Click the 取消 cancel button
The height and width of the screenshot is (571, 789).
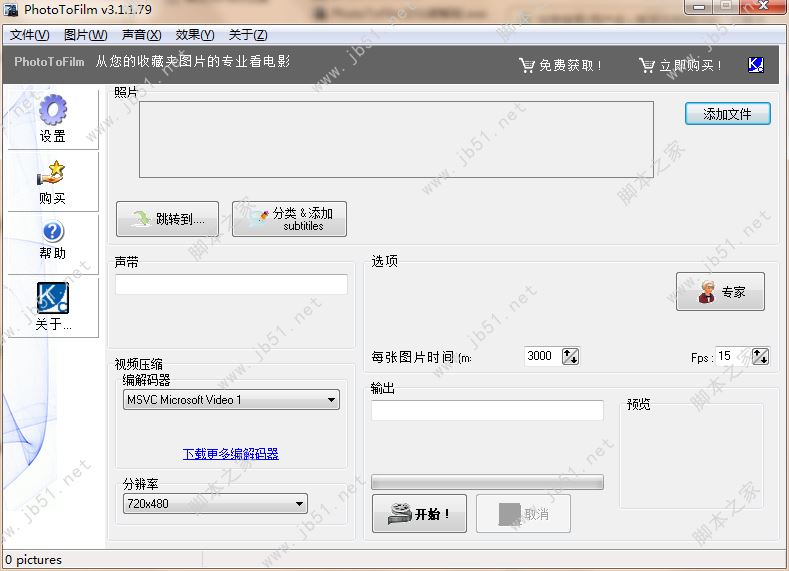[x=523, y=514]
